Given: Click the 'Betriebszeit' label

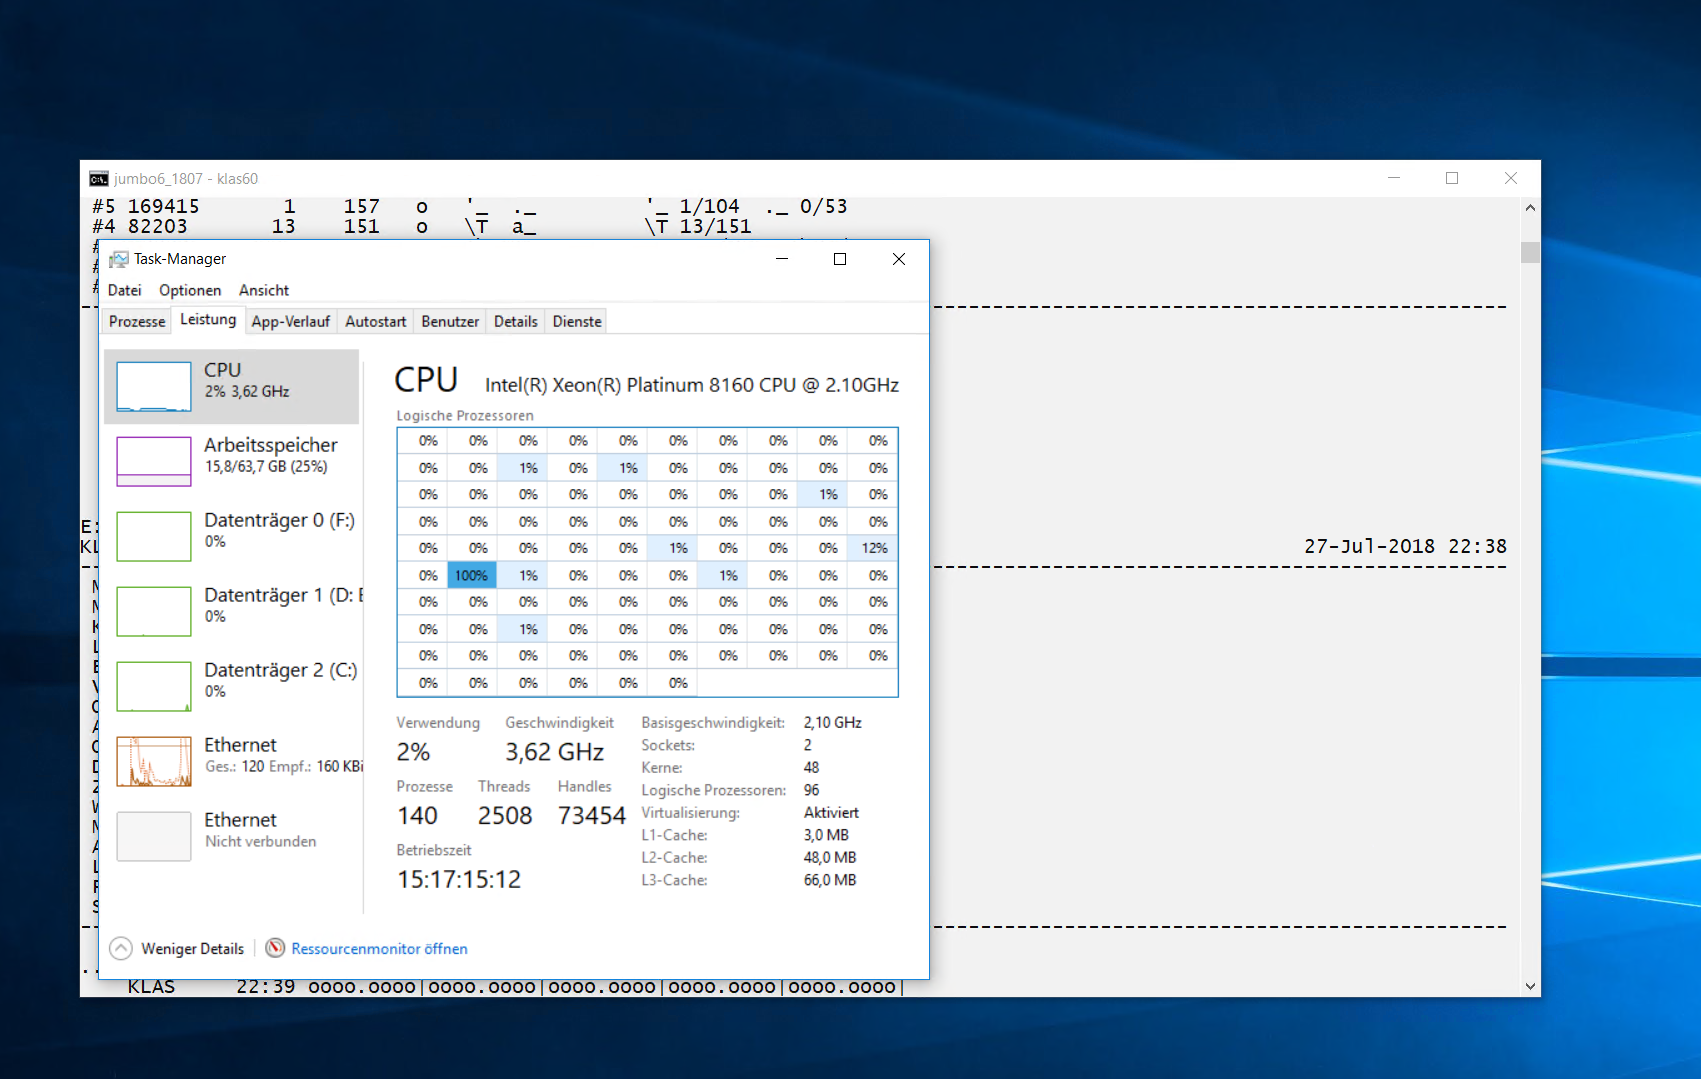Looking at the screenshot, I should (434, 850).
